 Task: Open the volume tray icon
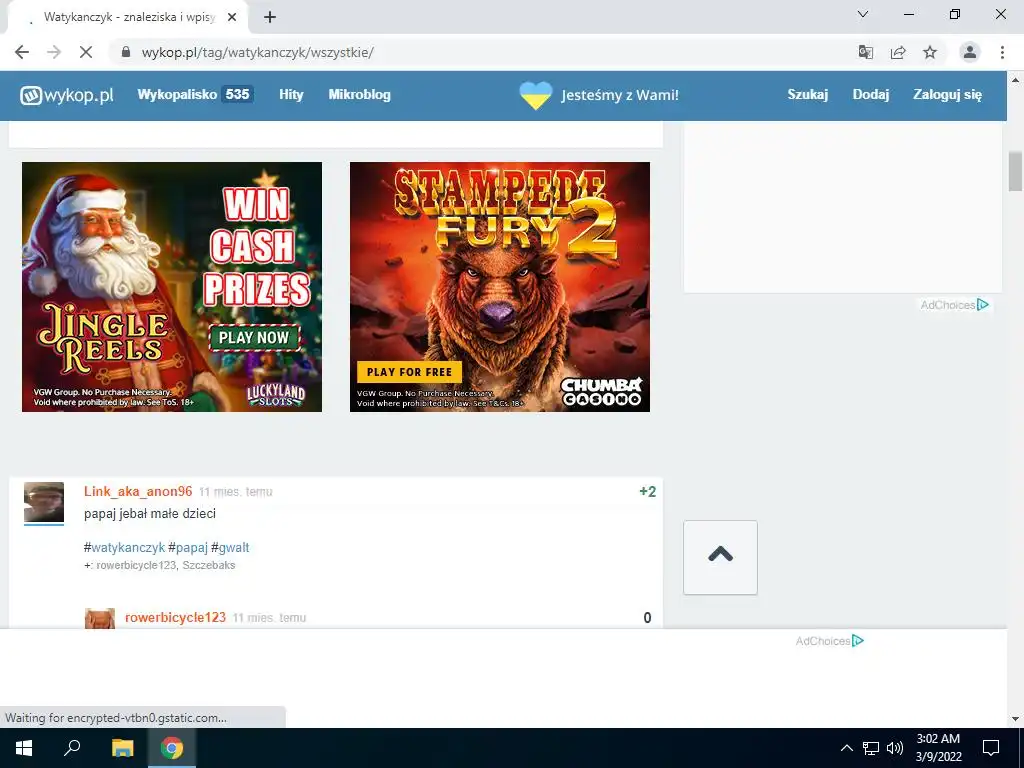coord(895,748)
